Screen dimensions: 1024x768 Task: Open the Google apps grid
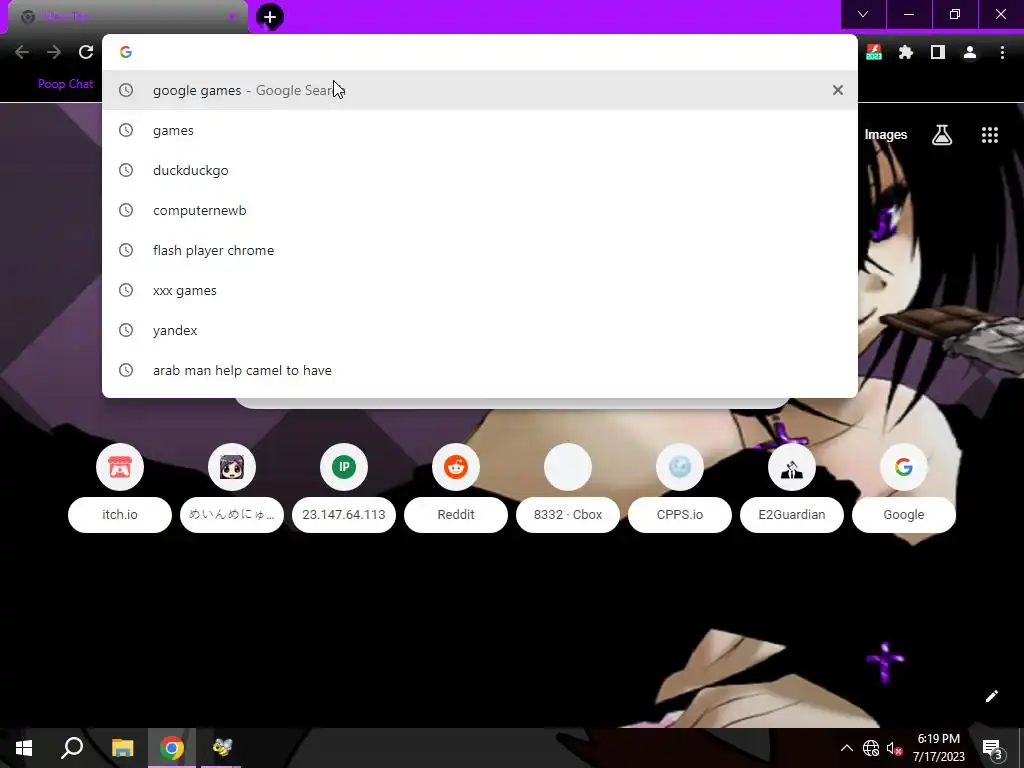[990, 135]
